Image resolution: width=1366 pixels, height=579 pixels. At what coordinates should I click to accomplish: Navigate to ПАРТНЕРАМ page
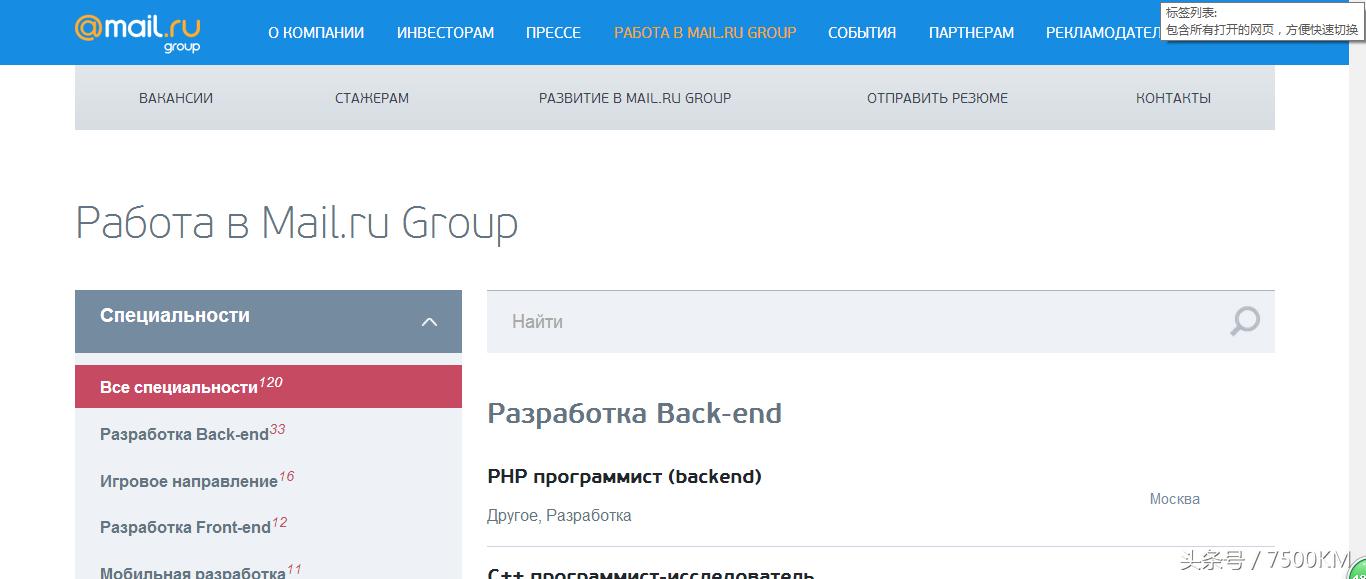[x=971, y=33]
